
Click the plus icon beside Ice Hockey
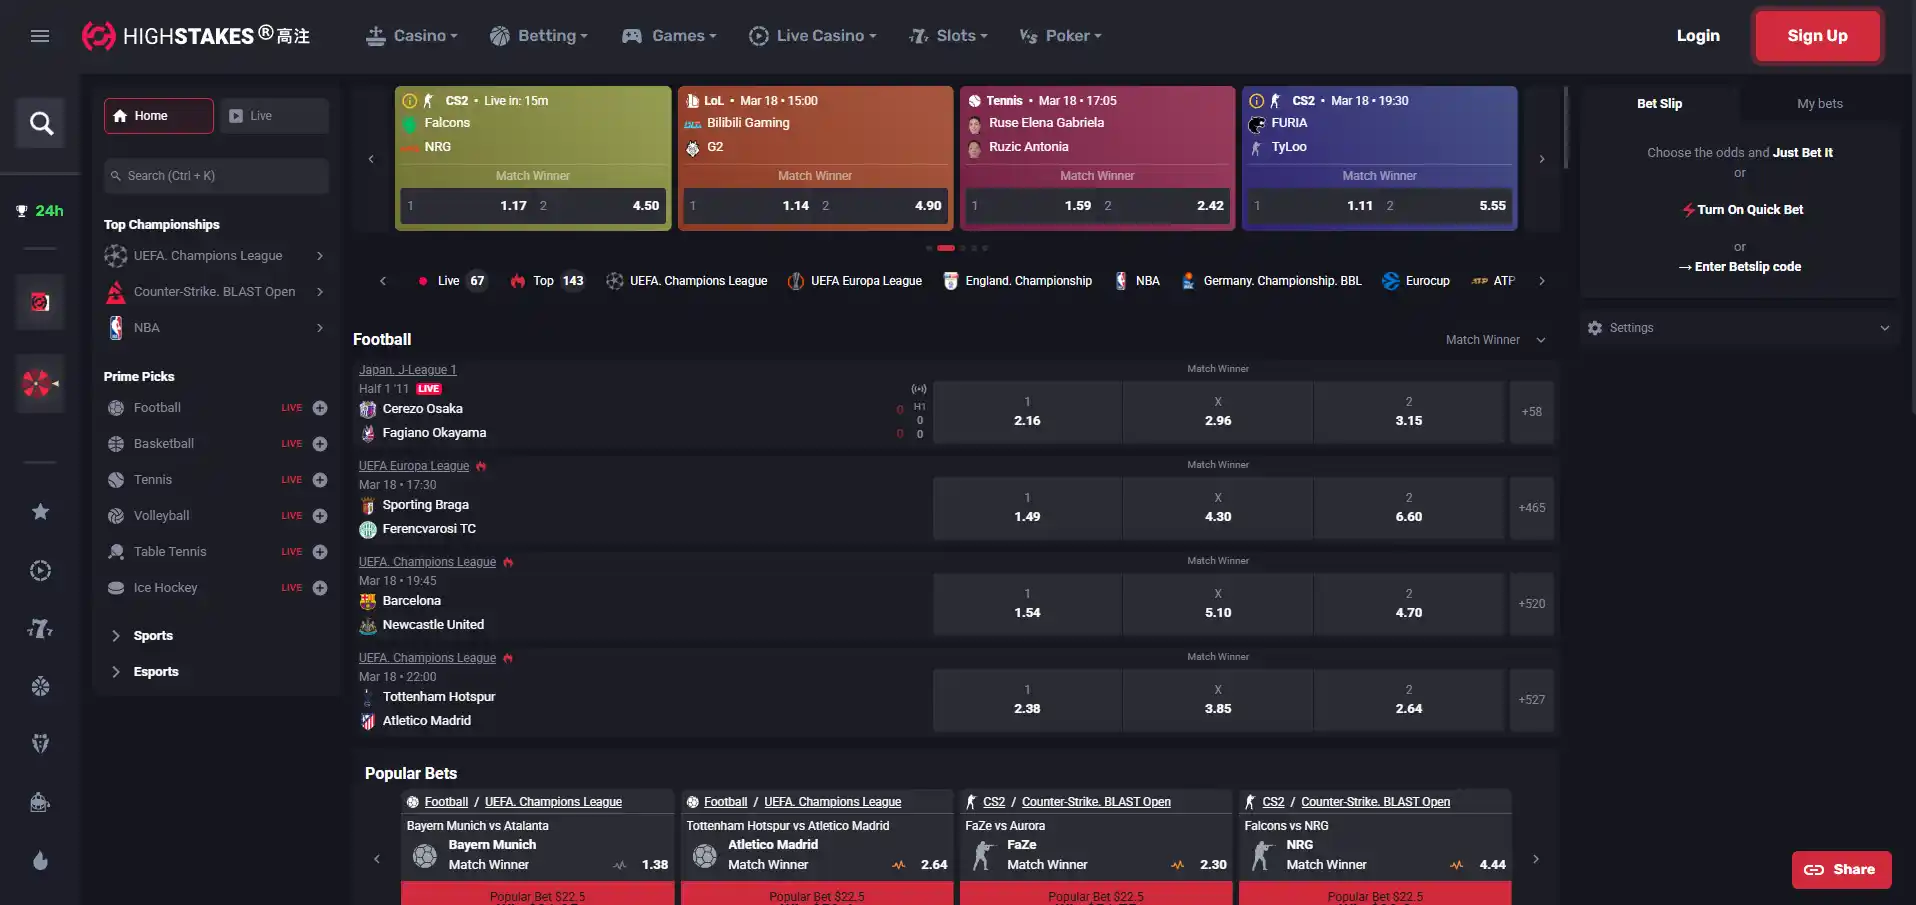320,588
